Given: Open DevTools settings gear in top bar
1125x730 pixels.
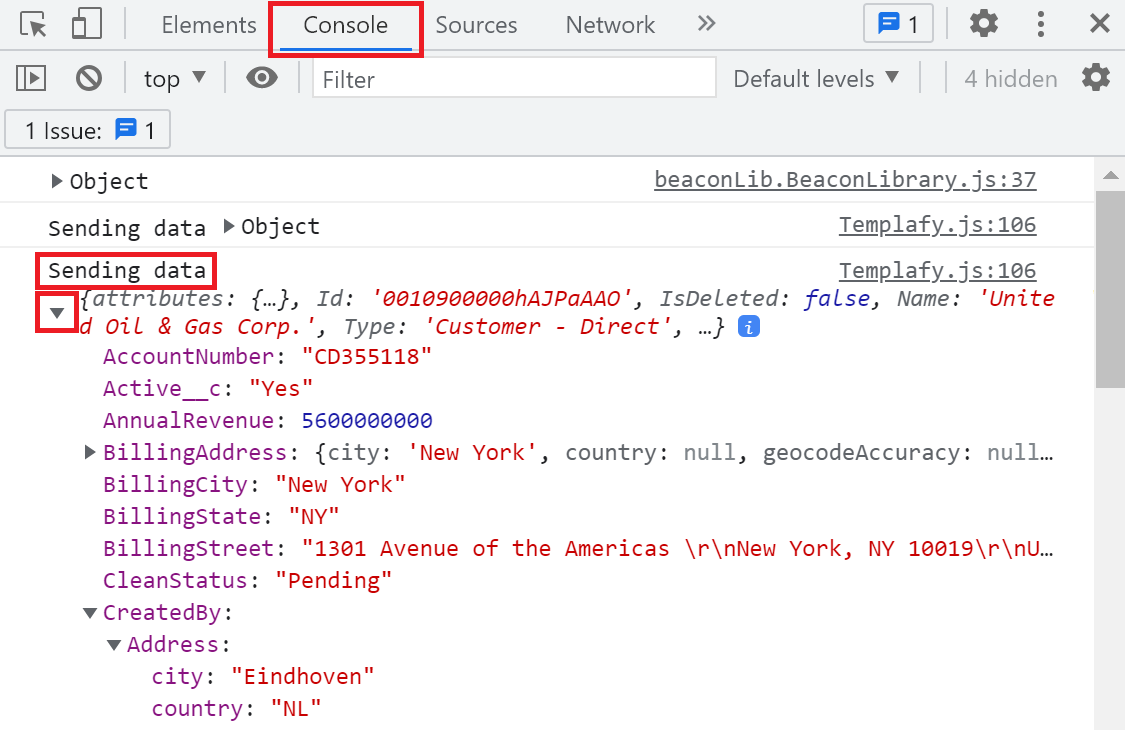Looking at the screenshot, I should (x=984, y=24).
